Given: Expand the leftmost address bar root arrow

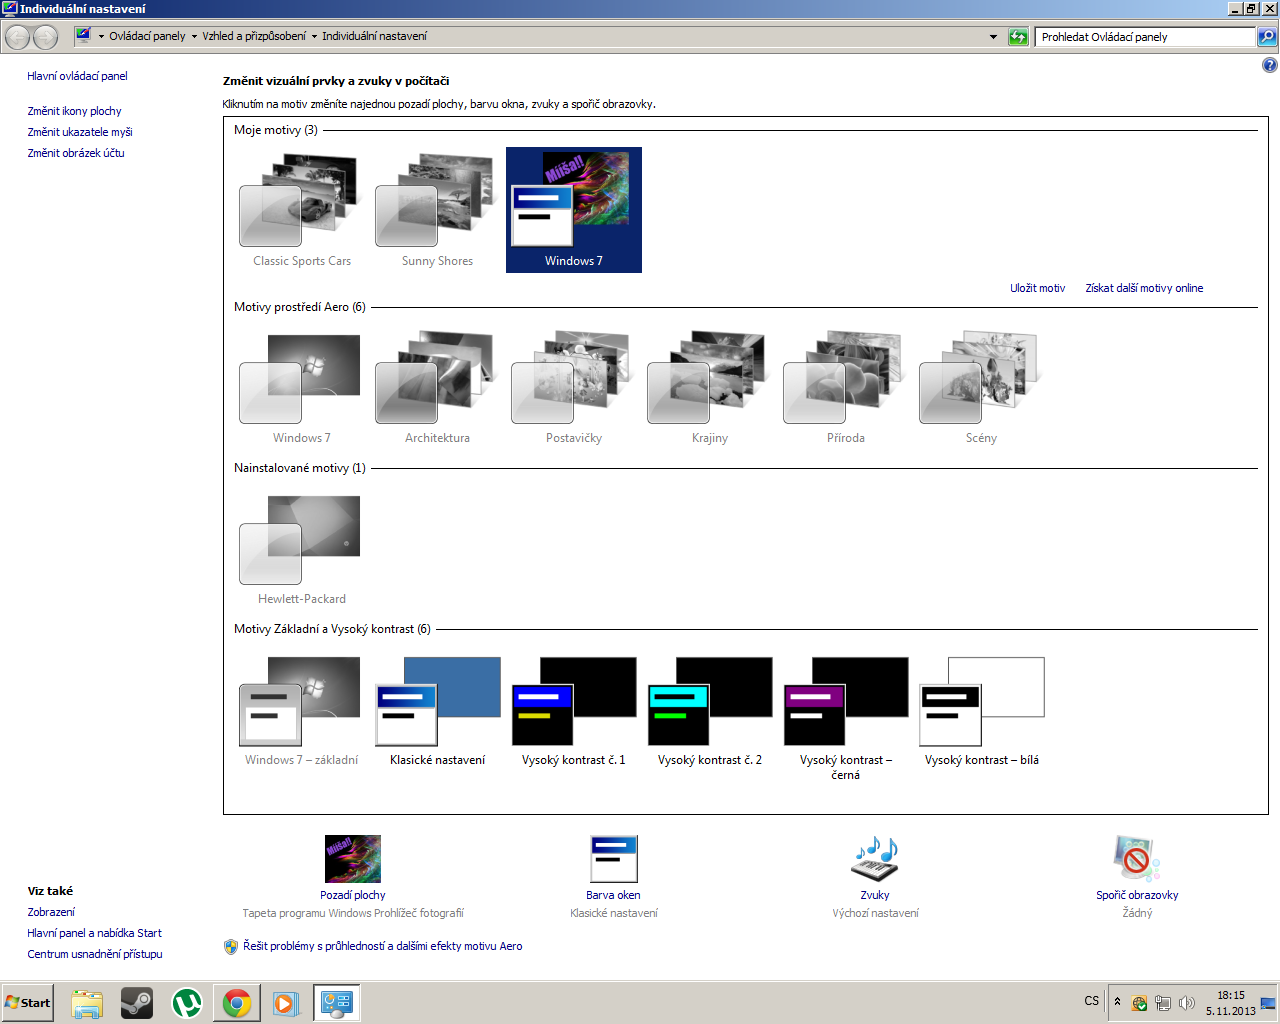Looking at the screenshot, I should pos(101,36).
